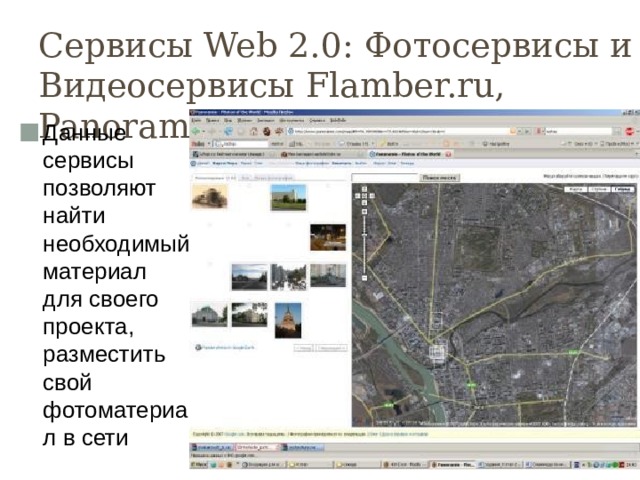
Task: Go to the previous page of photos
Action: pos(304,348)
